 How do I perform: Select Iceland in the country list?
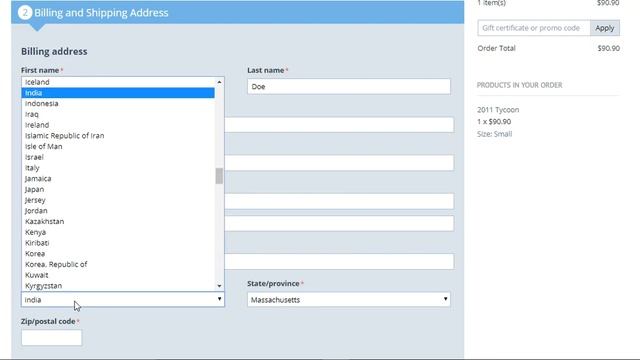click(x=118, y=82)
